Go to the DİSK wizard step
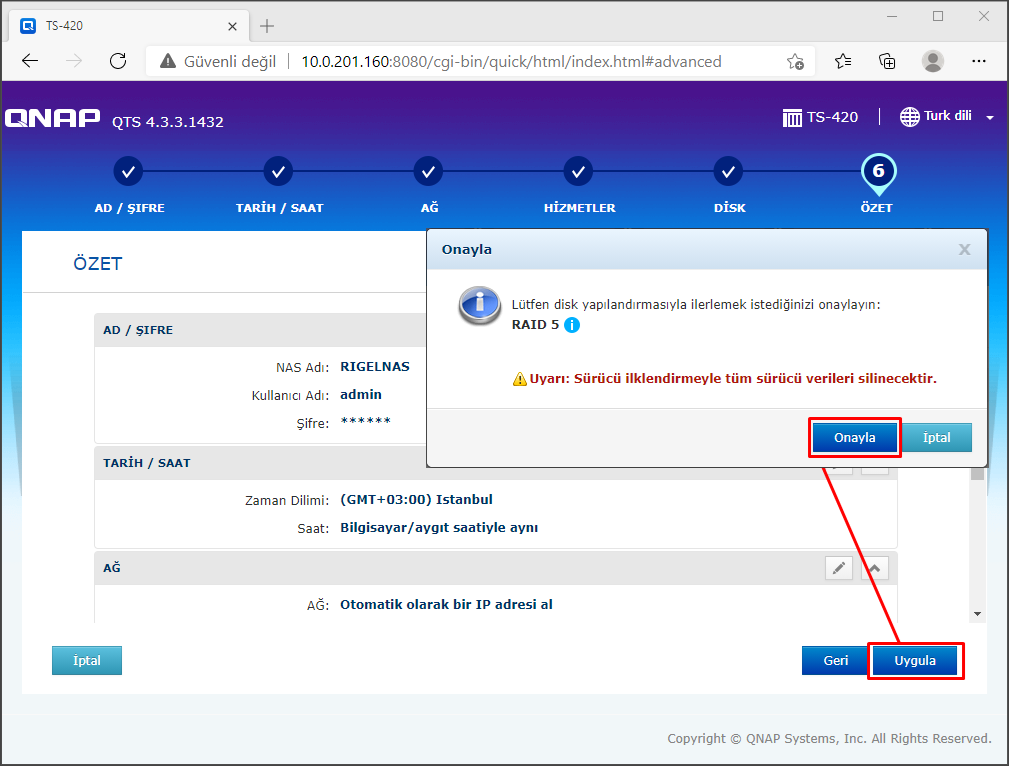Screen dimensions: 1009x766 pyautogui.click(x=728, y=171)
